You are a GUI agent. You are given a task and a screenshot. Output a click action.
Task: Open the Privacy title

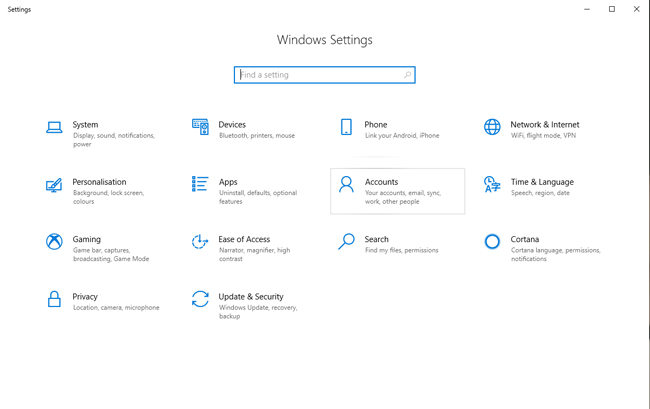(85, 297)
